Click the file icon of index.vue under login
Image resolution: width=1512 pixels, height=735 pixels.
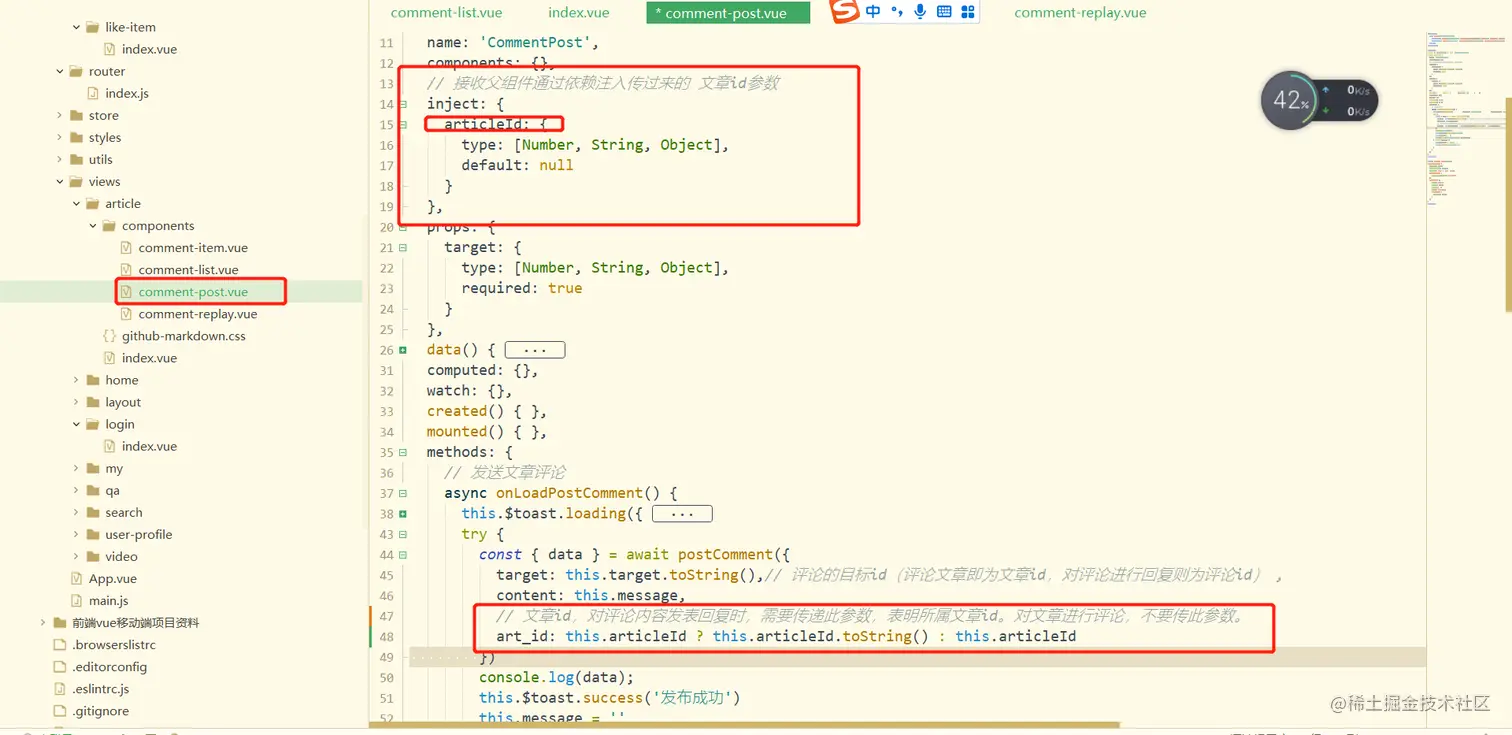110,446
